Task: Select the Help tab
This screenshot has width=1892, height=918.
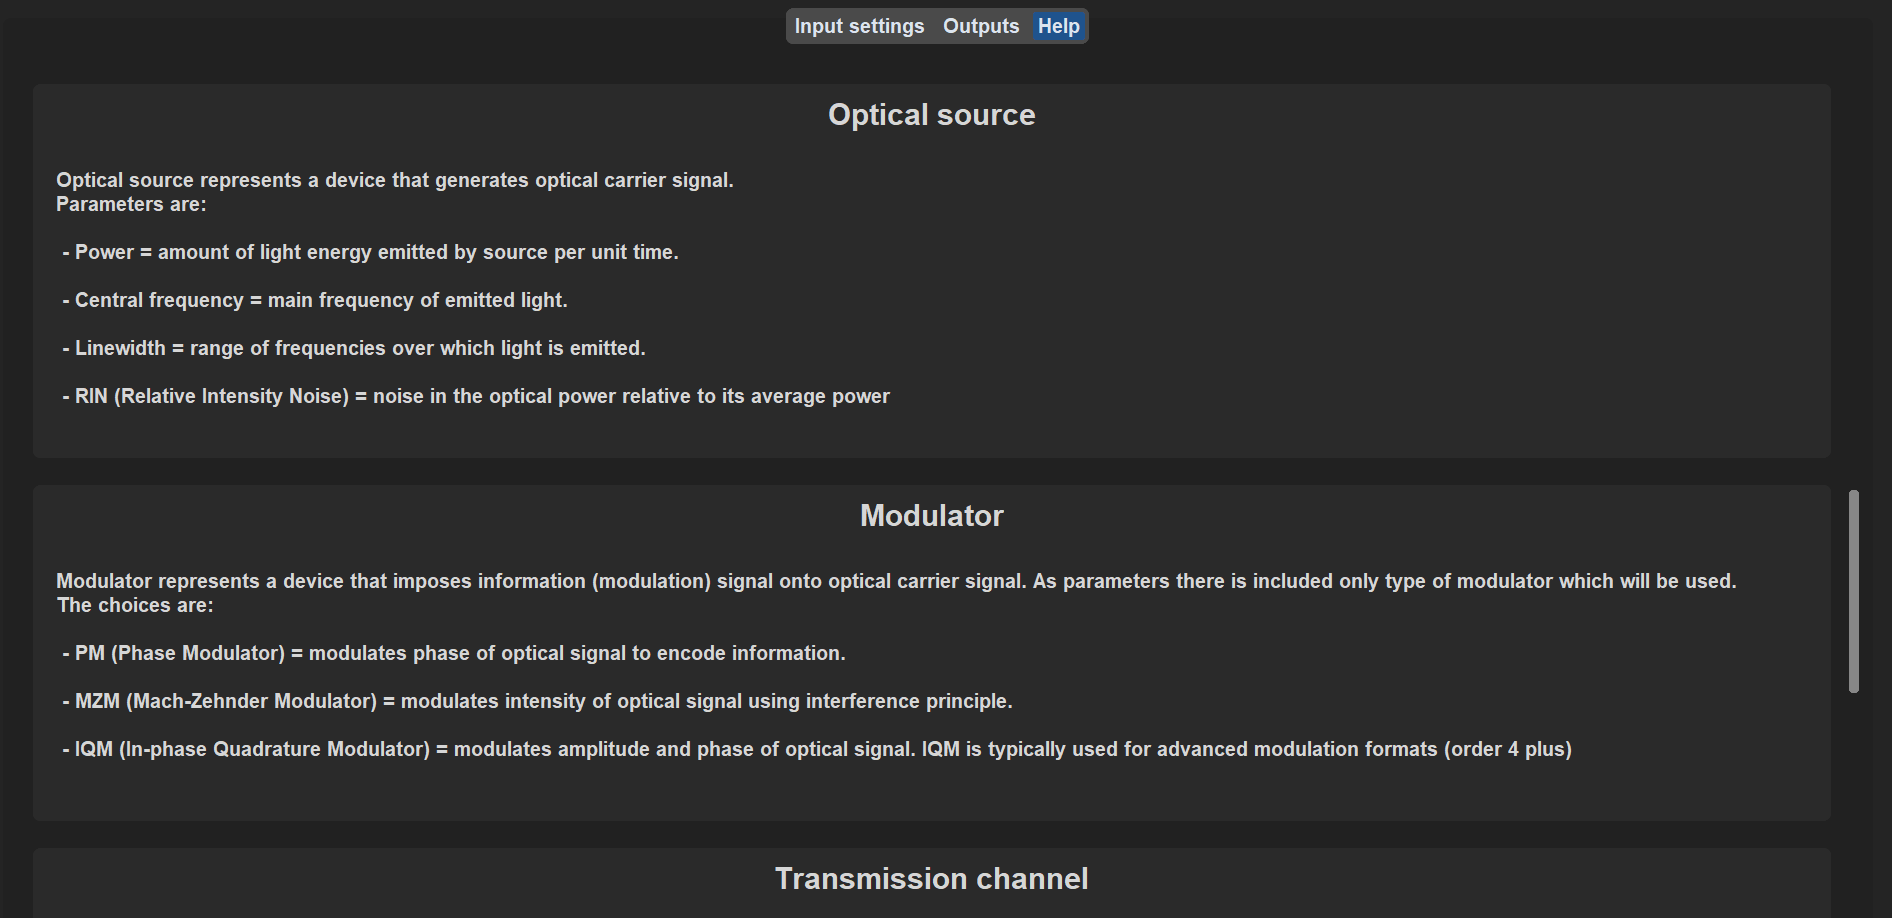Action: 1058,26
